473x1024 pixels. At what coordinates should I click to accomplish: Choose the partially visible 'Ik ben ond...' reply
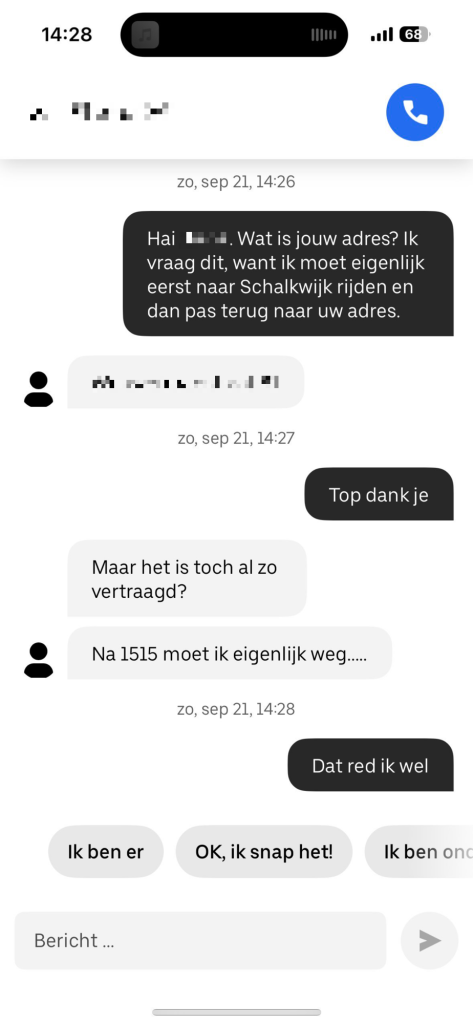click(419, 852)
